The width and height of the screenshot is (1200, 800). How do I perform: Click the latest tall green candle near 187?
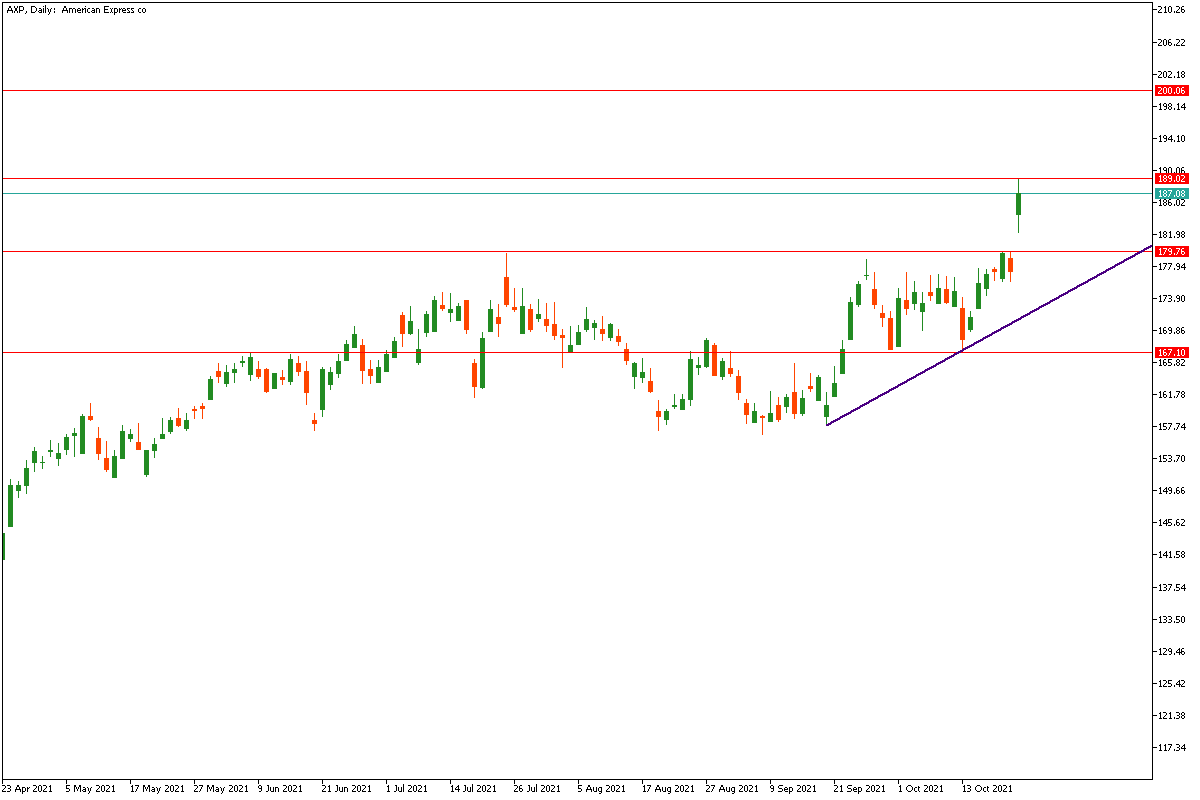click(1018, 204)
